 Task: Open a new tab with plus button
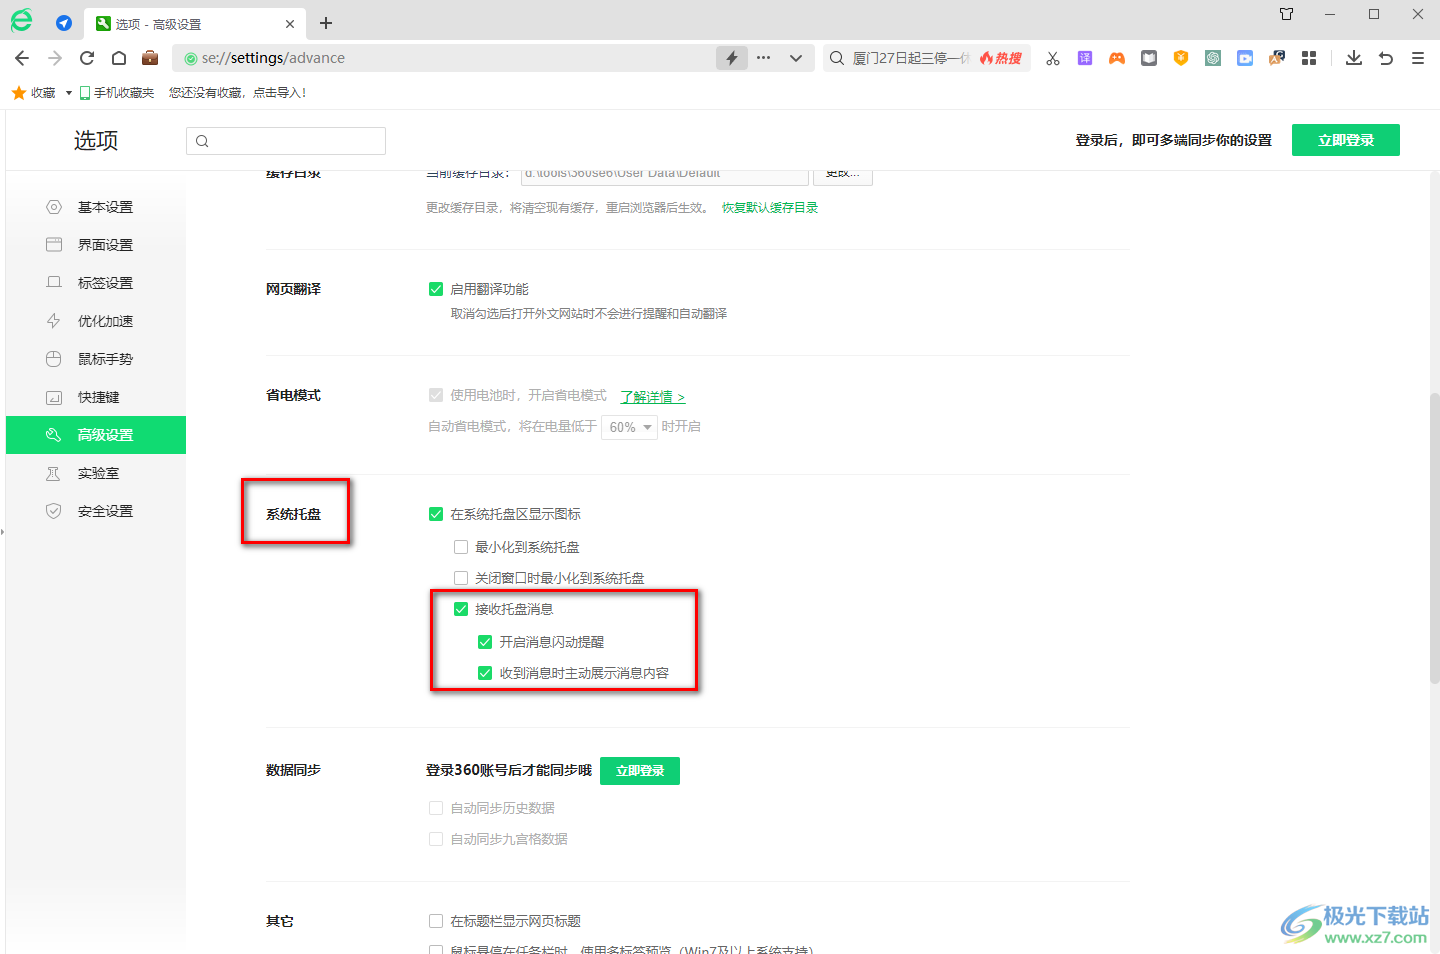coord(326,23)
